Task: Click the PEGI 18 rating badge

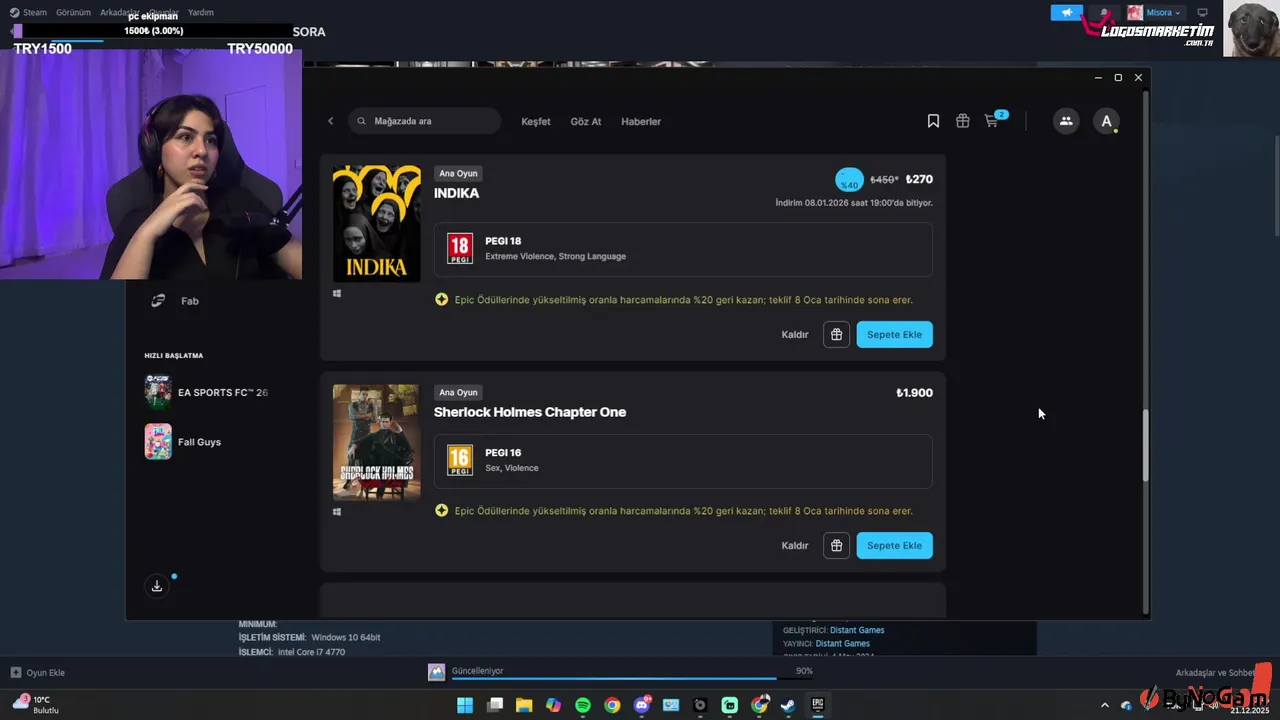Action: [x=460, y=248]
